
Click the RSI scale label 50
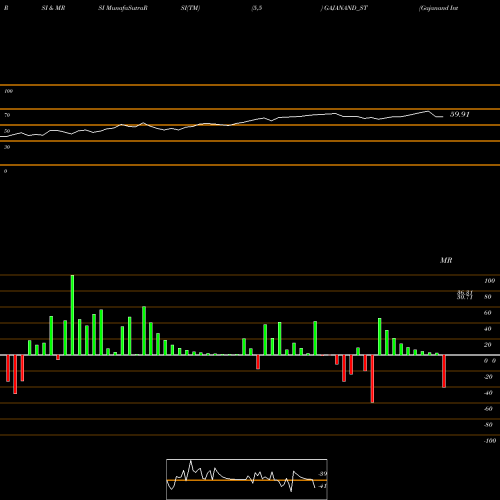pos(7,131)
